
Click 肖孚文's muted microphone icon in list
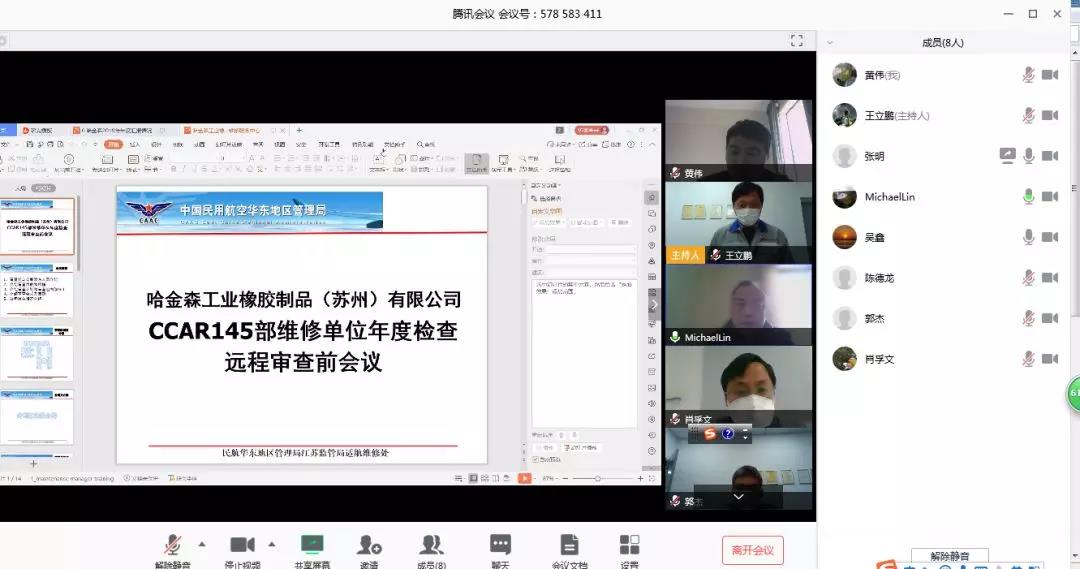pos(1028,359)
